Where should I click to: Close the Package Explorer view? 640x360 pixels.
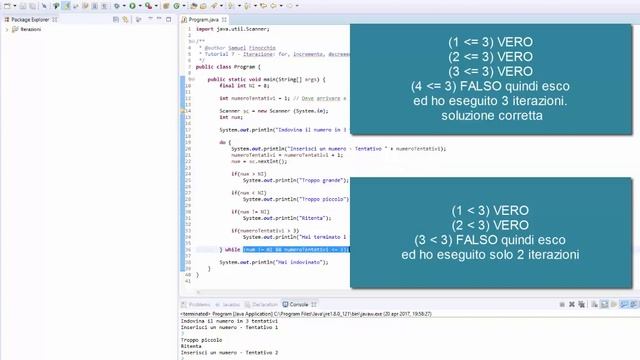(55, 19)
